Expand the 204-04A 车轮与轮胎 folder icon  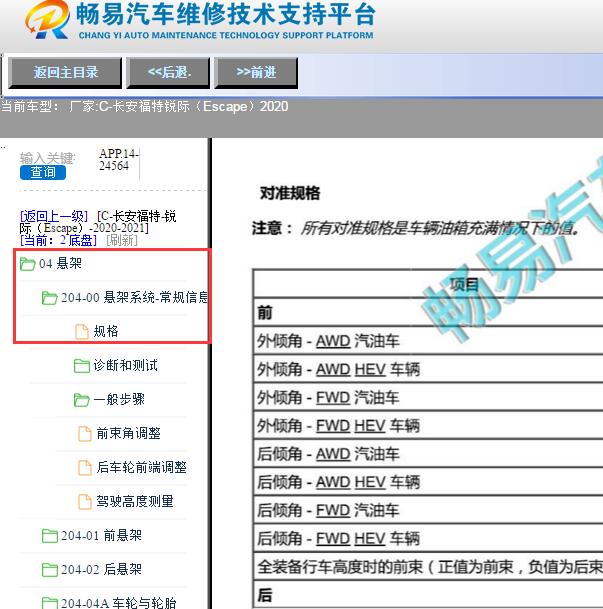coord(49,603)
